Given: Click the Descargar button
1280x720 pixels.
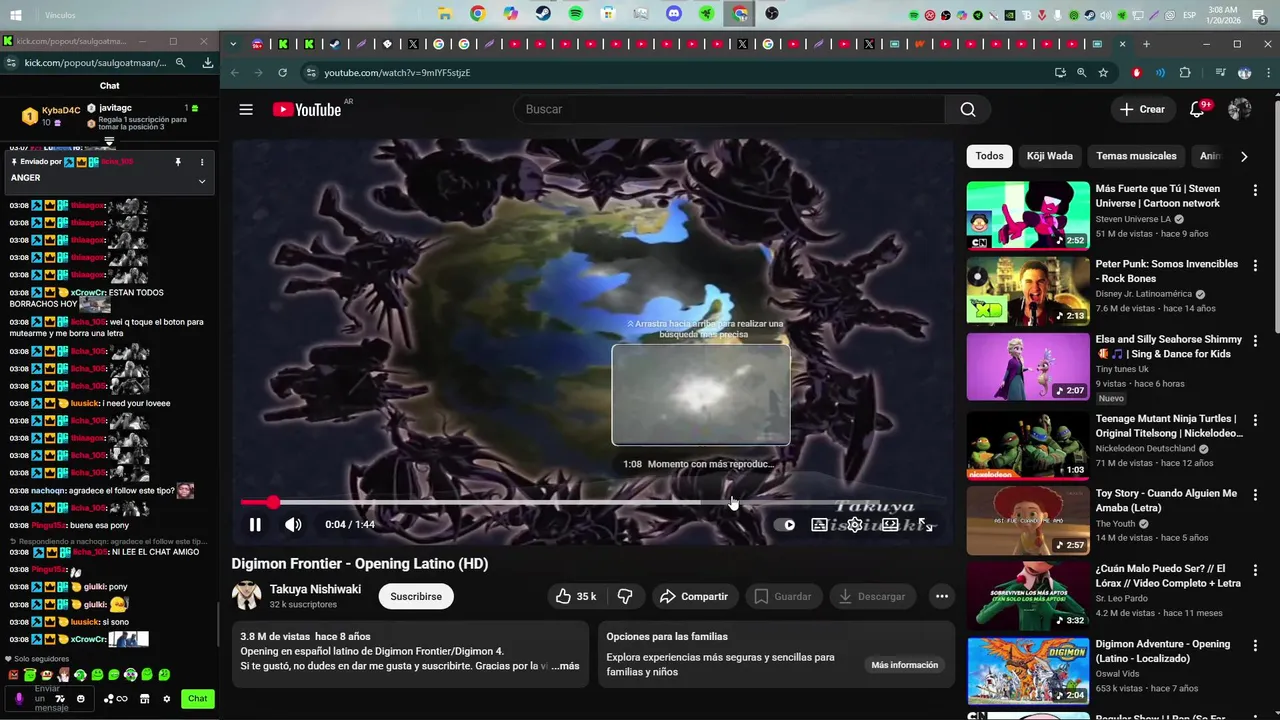Looking at the screenshot, I should click(x=872, y=596).
